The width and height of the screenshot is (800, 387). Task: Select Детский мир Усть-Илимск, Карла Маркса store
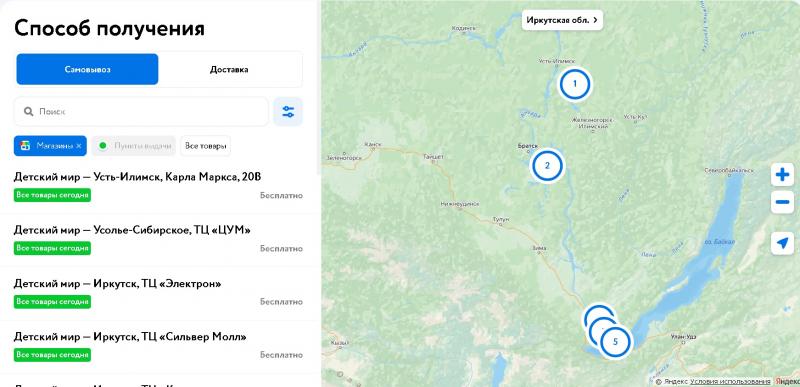[x=159, y=186]
